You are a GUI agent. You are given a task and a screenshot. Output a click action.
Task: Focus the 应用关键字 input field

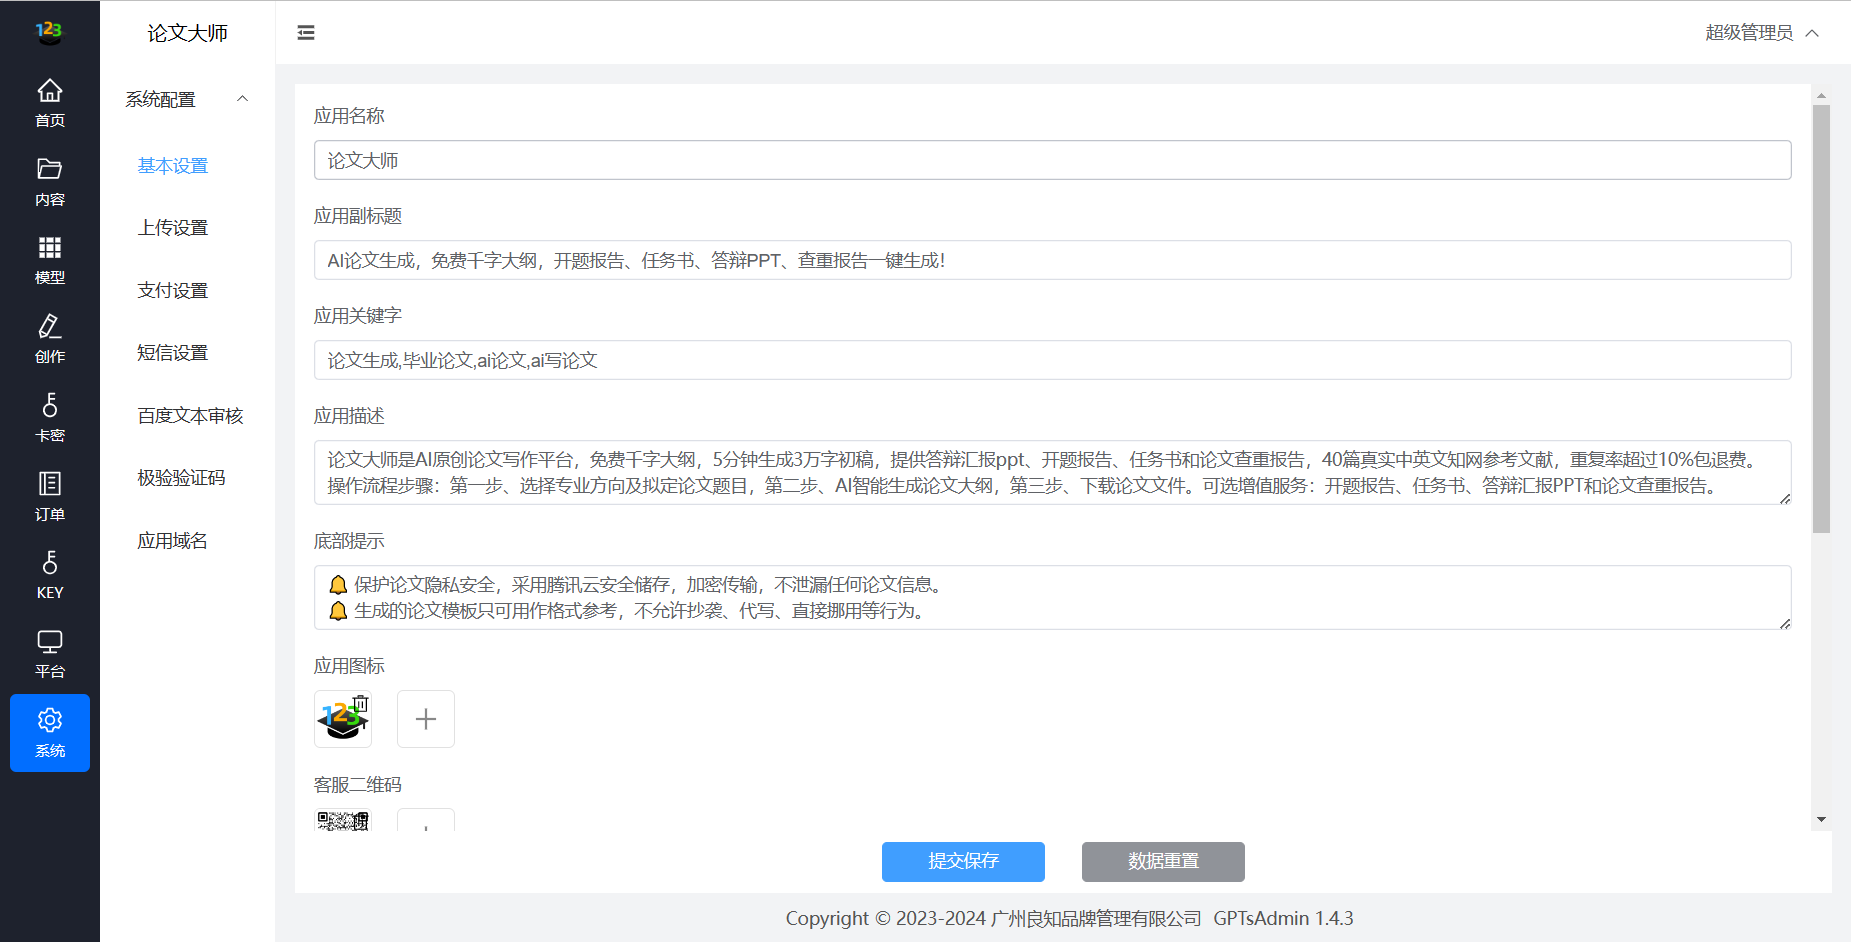click(x=1052, y=360)
